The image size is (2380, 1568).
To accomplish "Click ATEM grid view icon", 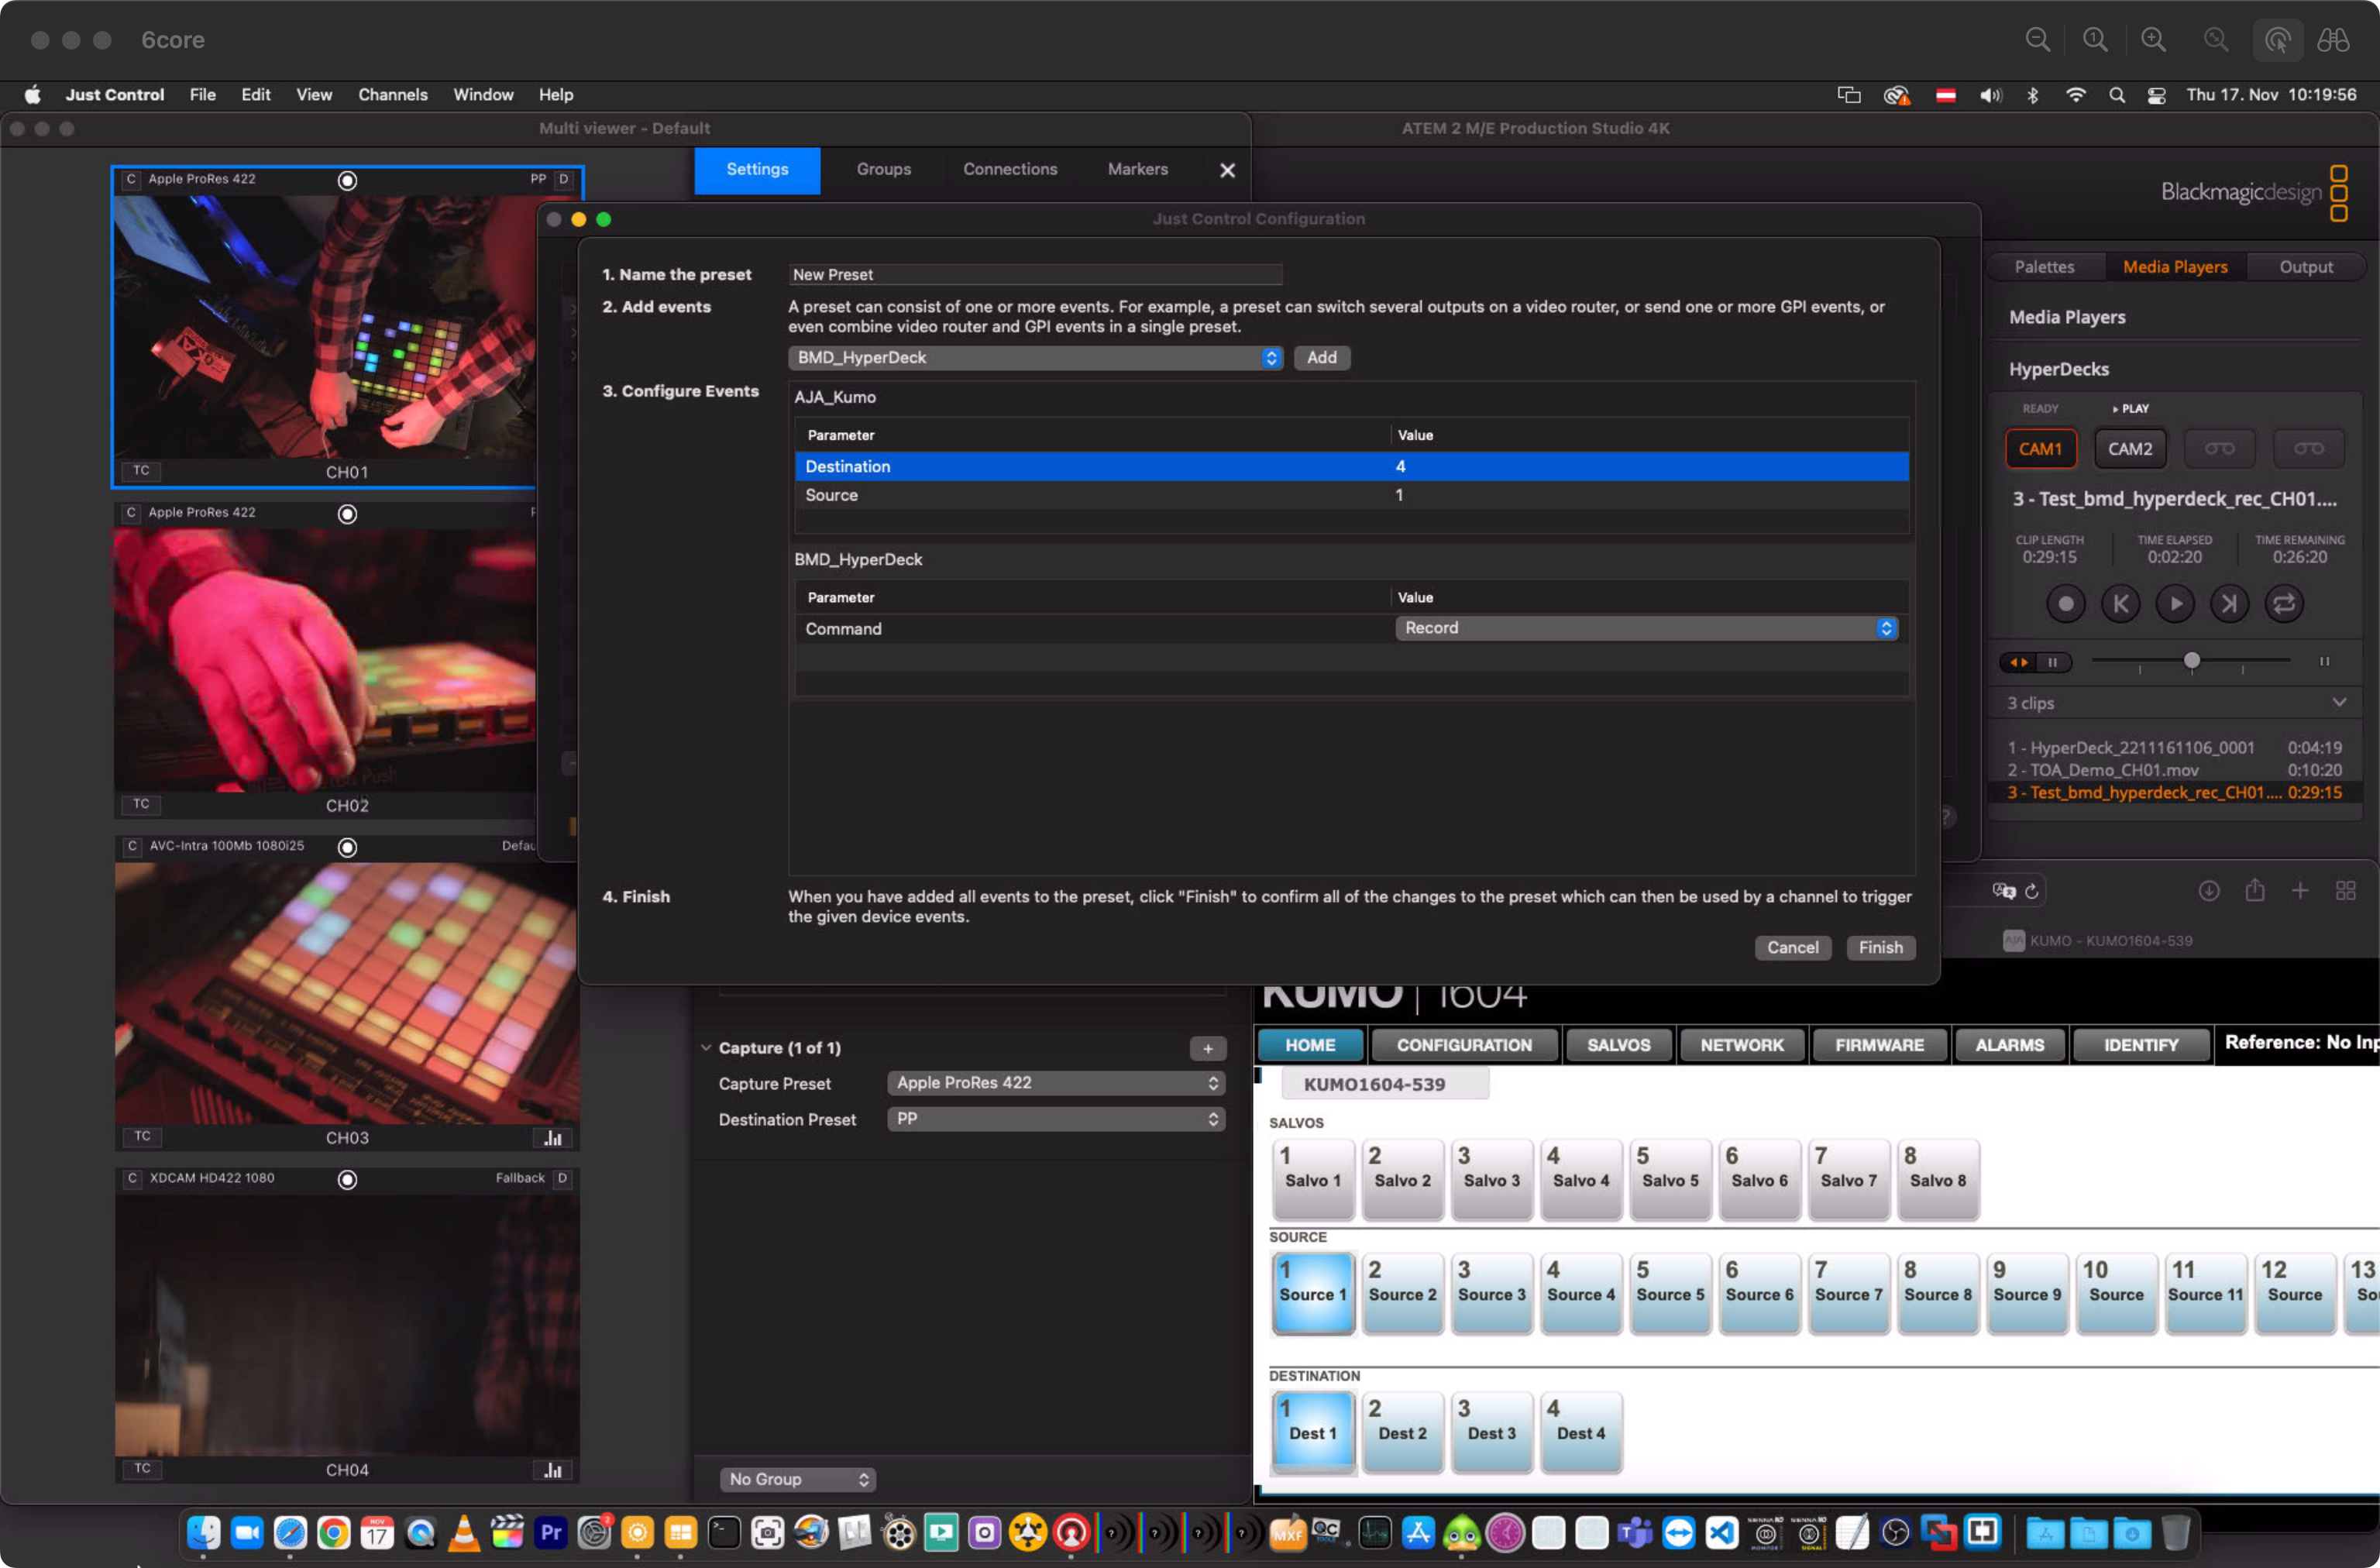I will (2346, 890).
